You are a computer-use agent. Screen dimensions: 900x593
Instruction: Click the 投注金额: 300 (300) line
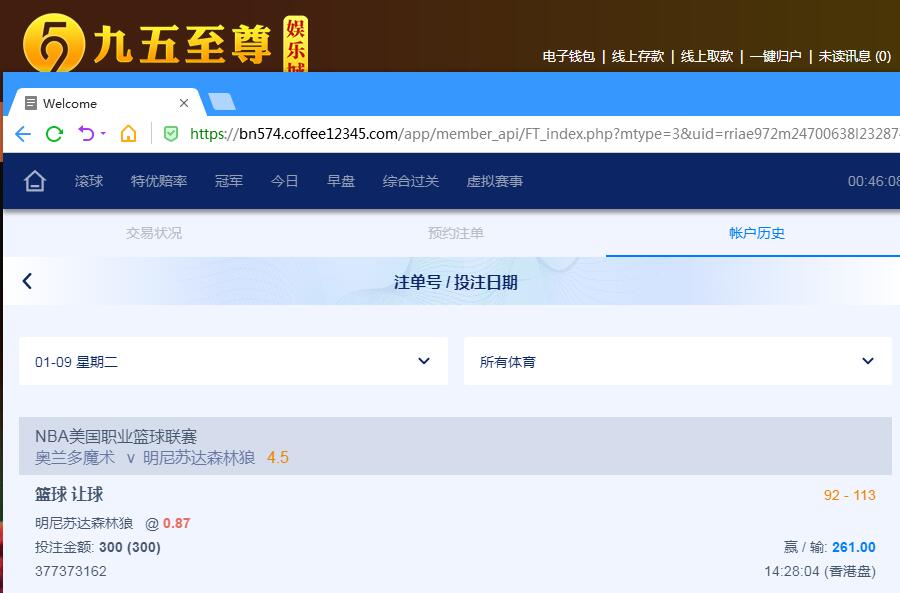point(98,547)
